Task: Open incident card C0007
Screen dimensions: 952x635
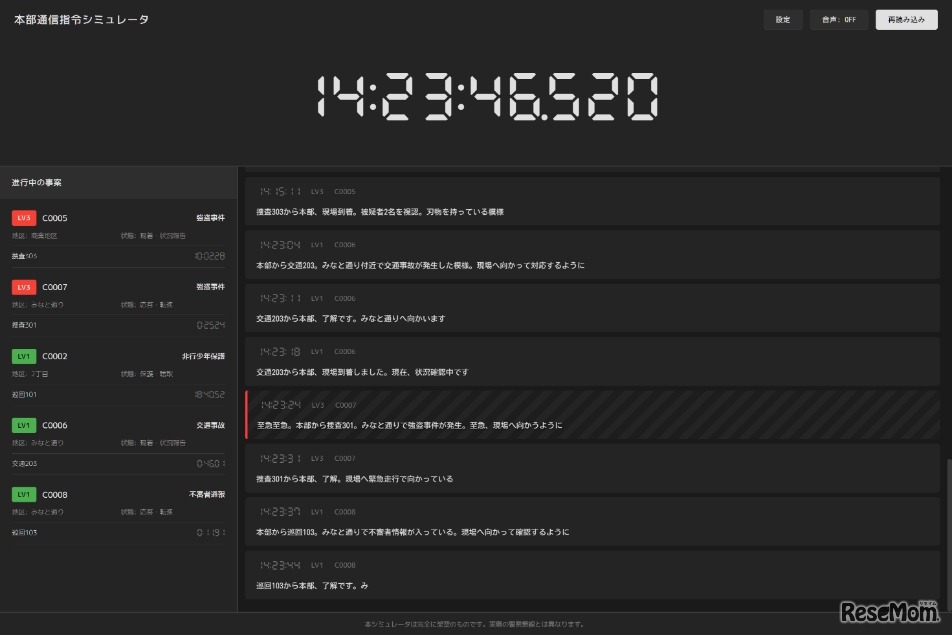Action: (118, 305)
